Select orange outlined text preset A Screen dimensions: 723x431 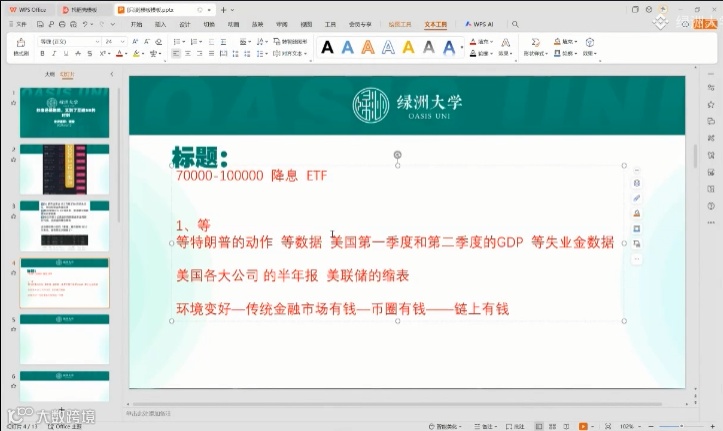coord(368,47)
